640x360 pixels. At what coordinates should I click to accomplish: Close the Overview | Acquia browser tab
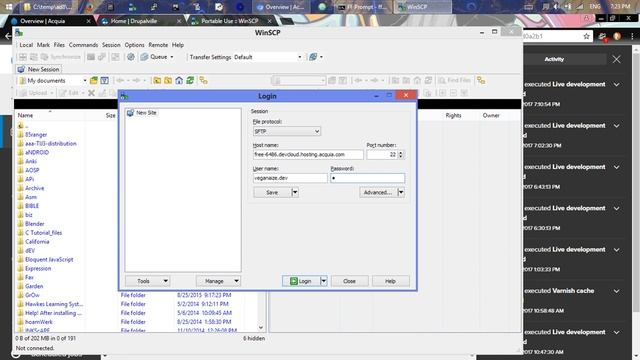coord(89,21)
